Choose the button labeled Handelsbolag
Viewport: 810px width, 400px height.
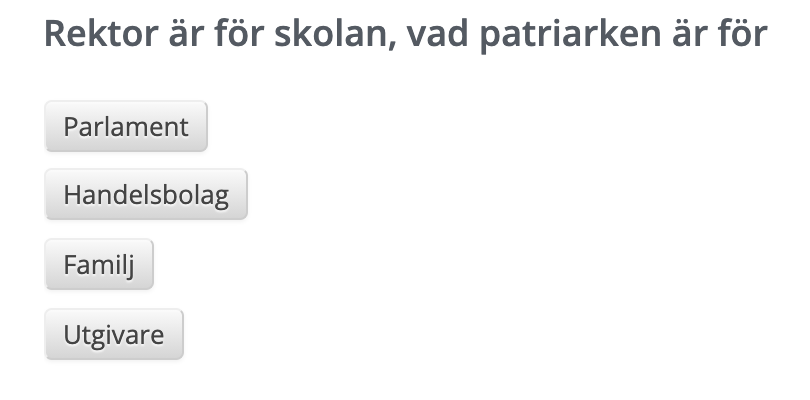pos(146,194)
